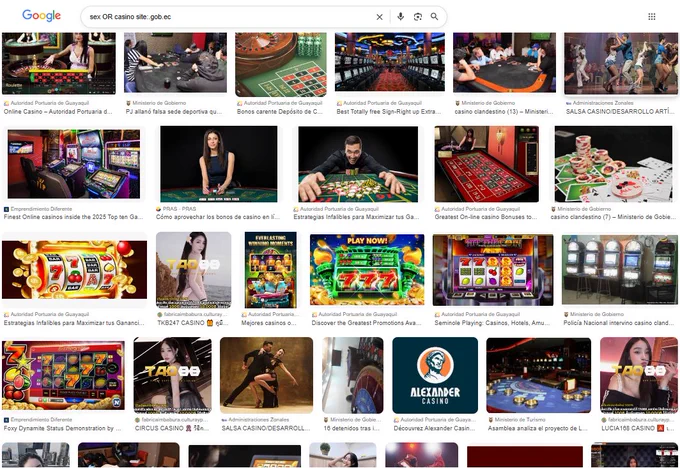Open the 'Best Totally free Sign-Right up' result
The width and height of the screenshot is (680, 468).
coord(389,112)
